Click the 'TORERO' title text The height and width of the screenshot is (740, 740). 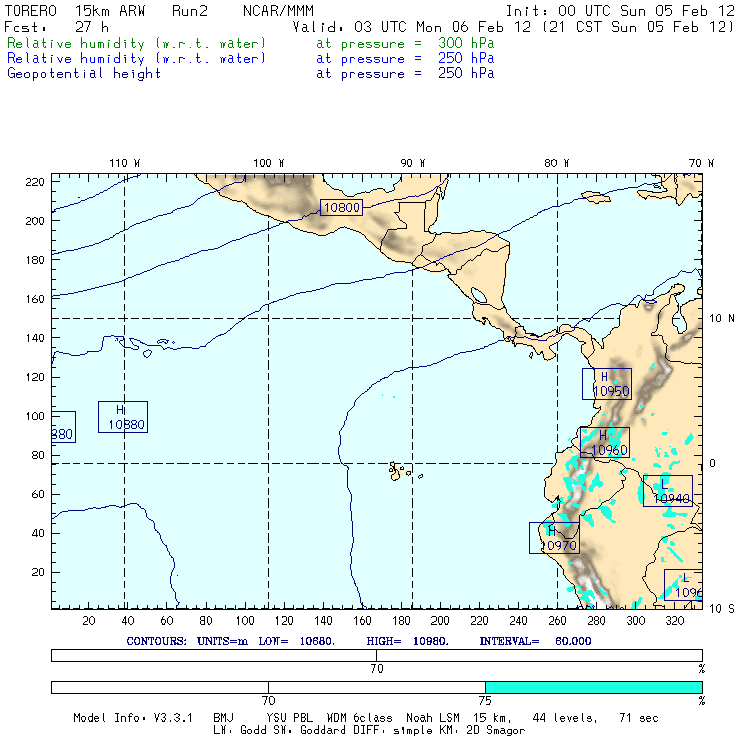(31, 11)
